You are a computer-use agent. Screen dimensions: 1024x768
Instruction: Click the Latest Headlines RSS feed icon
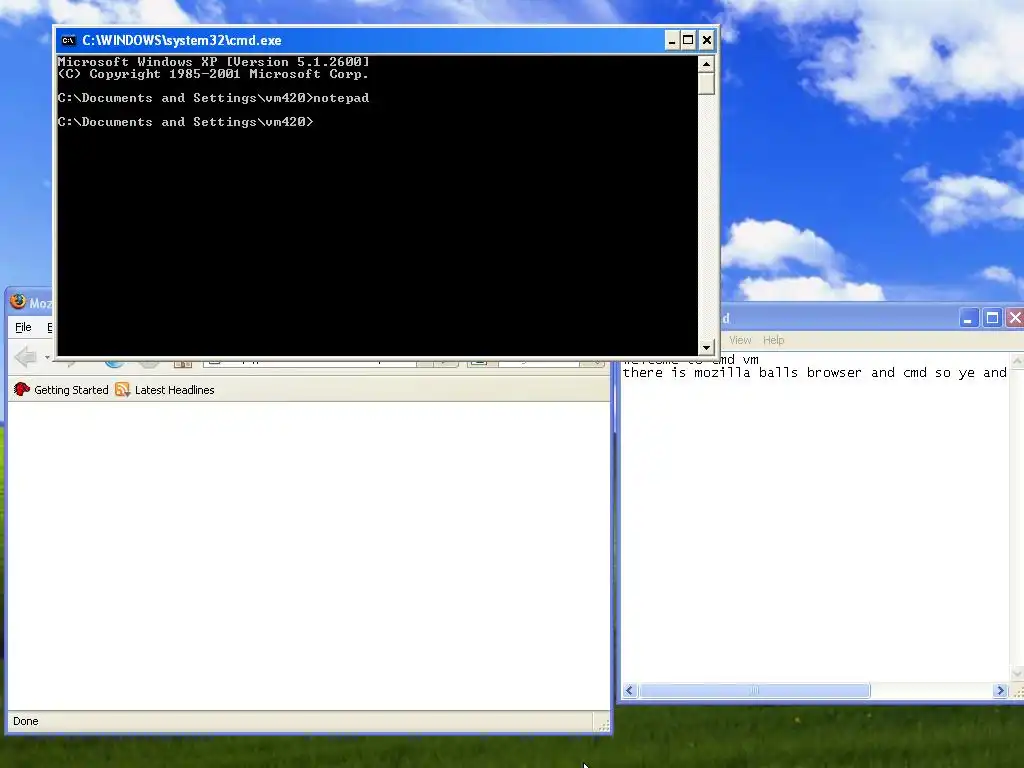(x=122, y=390)
